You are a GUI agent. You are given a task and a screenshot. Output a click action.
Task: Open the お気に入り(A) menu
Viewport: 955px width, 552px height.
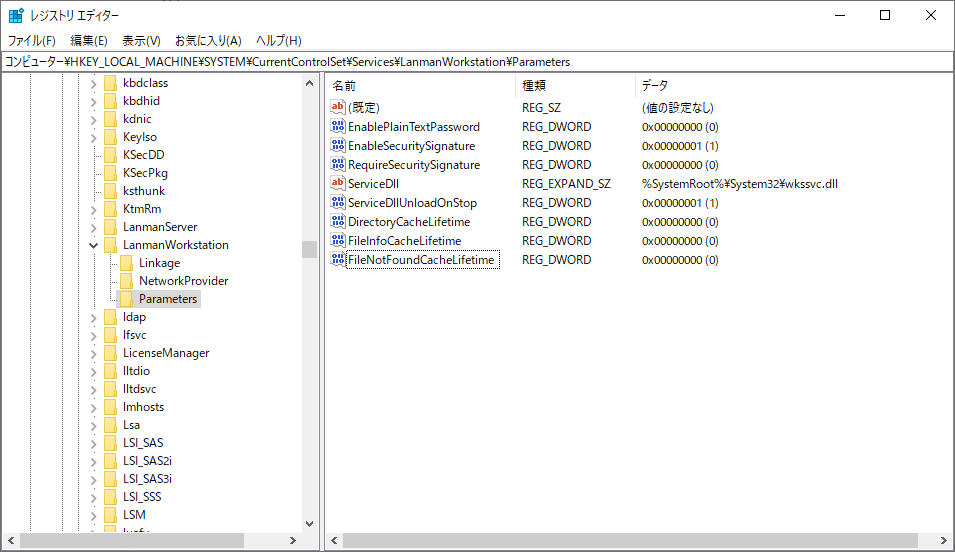208,41
